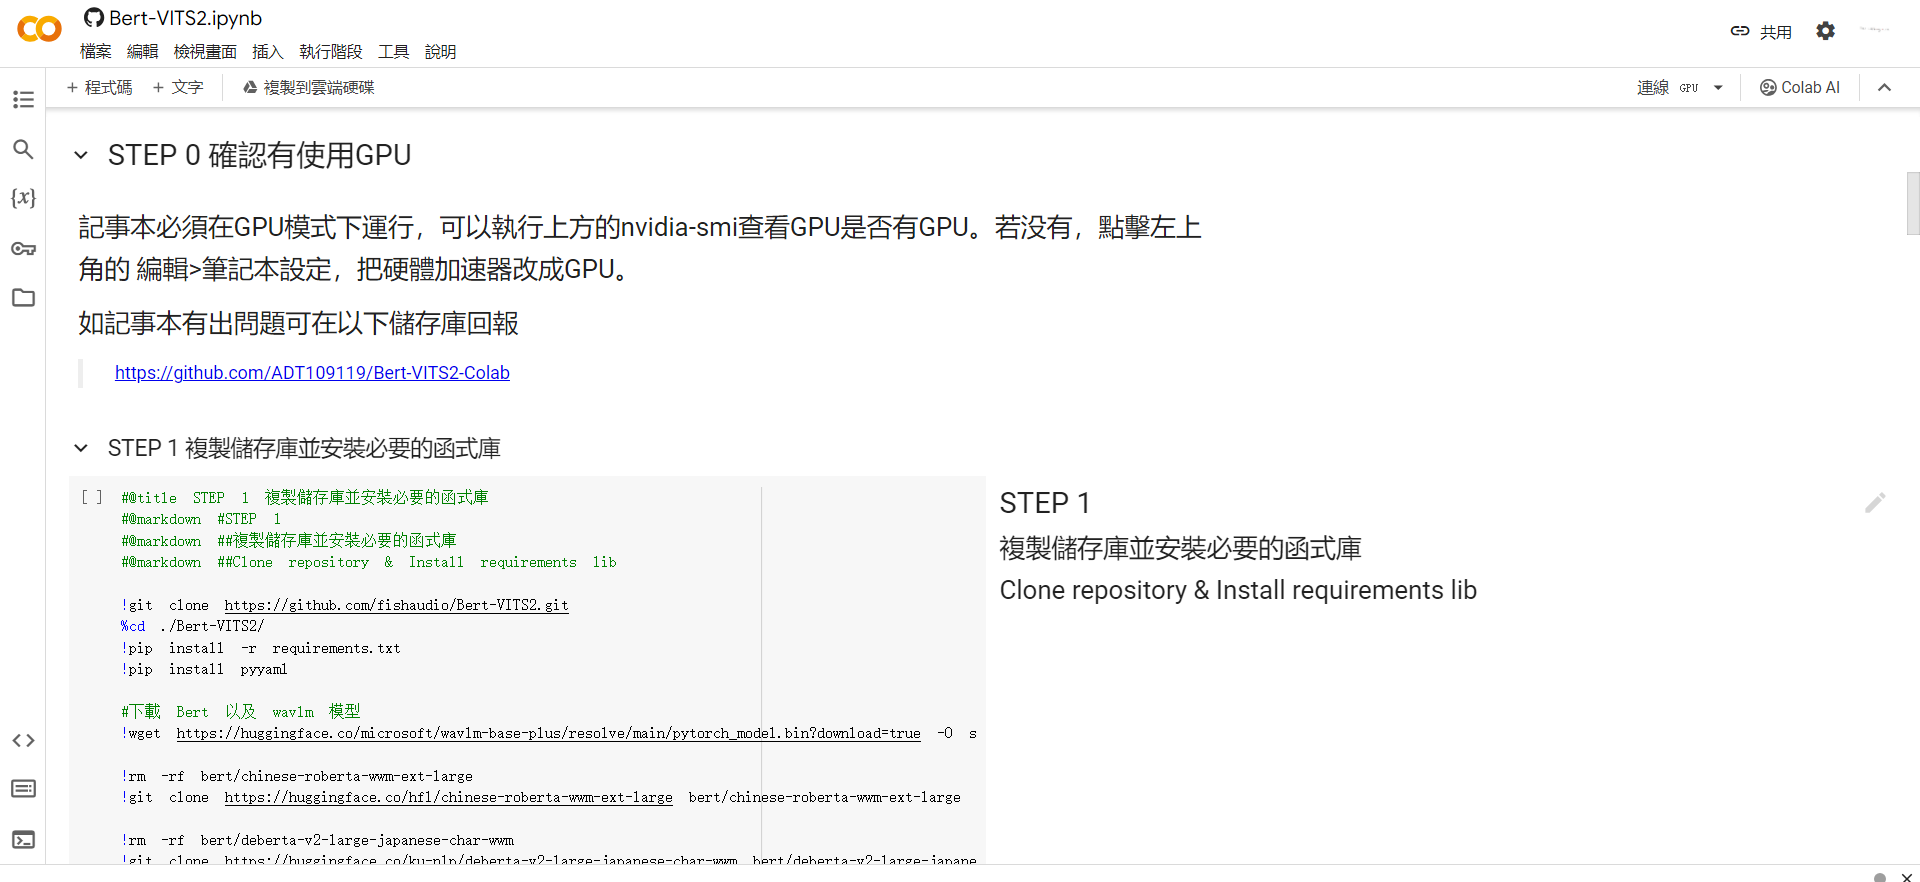Click the edit pencil icon on form
Image resolution: width=1920 pixels, height=882 pixels.
[x=1875, y=502]
